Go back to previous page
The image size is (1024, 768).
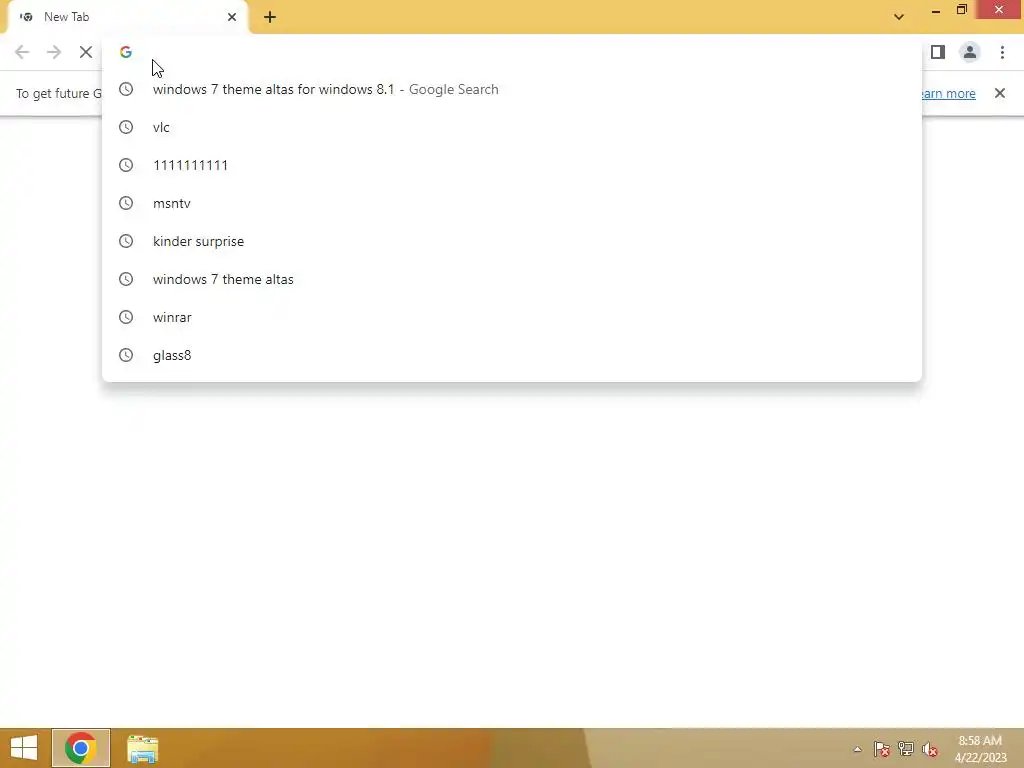(22, 52)
